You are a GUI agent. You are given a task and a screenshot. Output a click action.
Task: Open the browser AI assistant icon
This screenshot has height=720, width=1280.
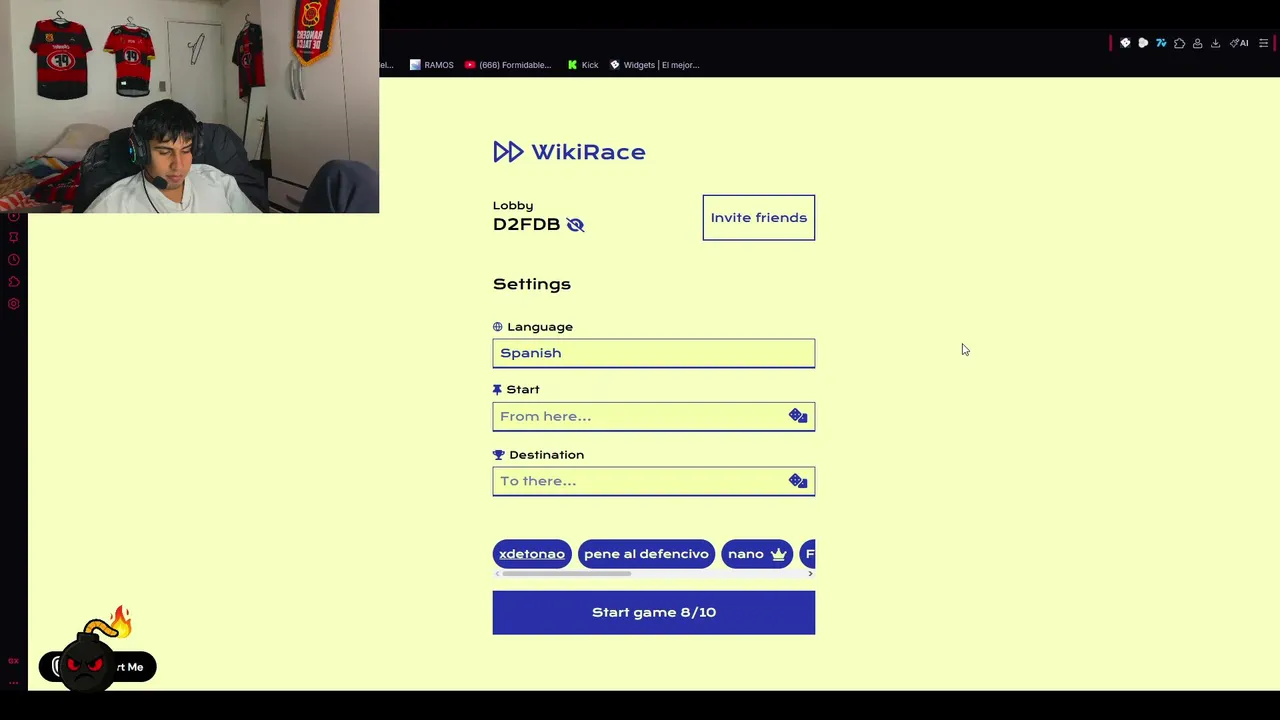click(1239, 44)
